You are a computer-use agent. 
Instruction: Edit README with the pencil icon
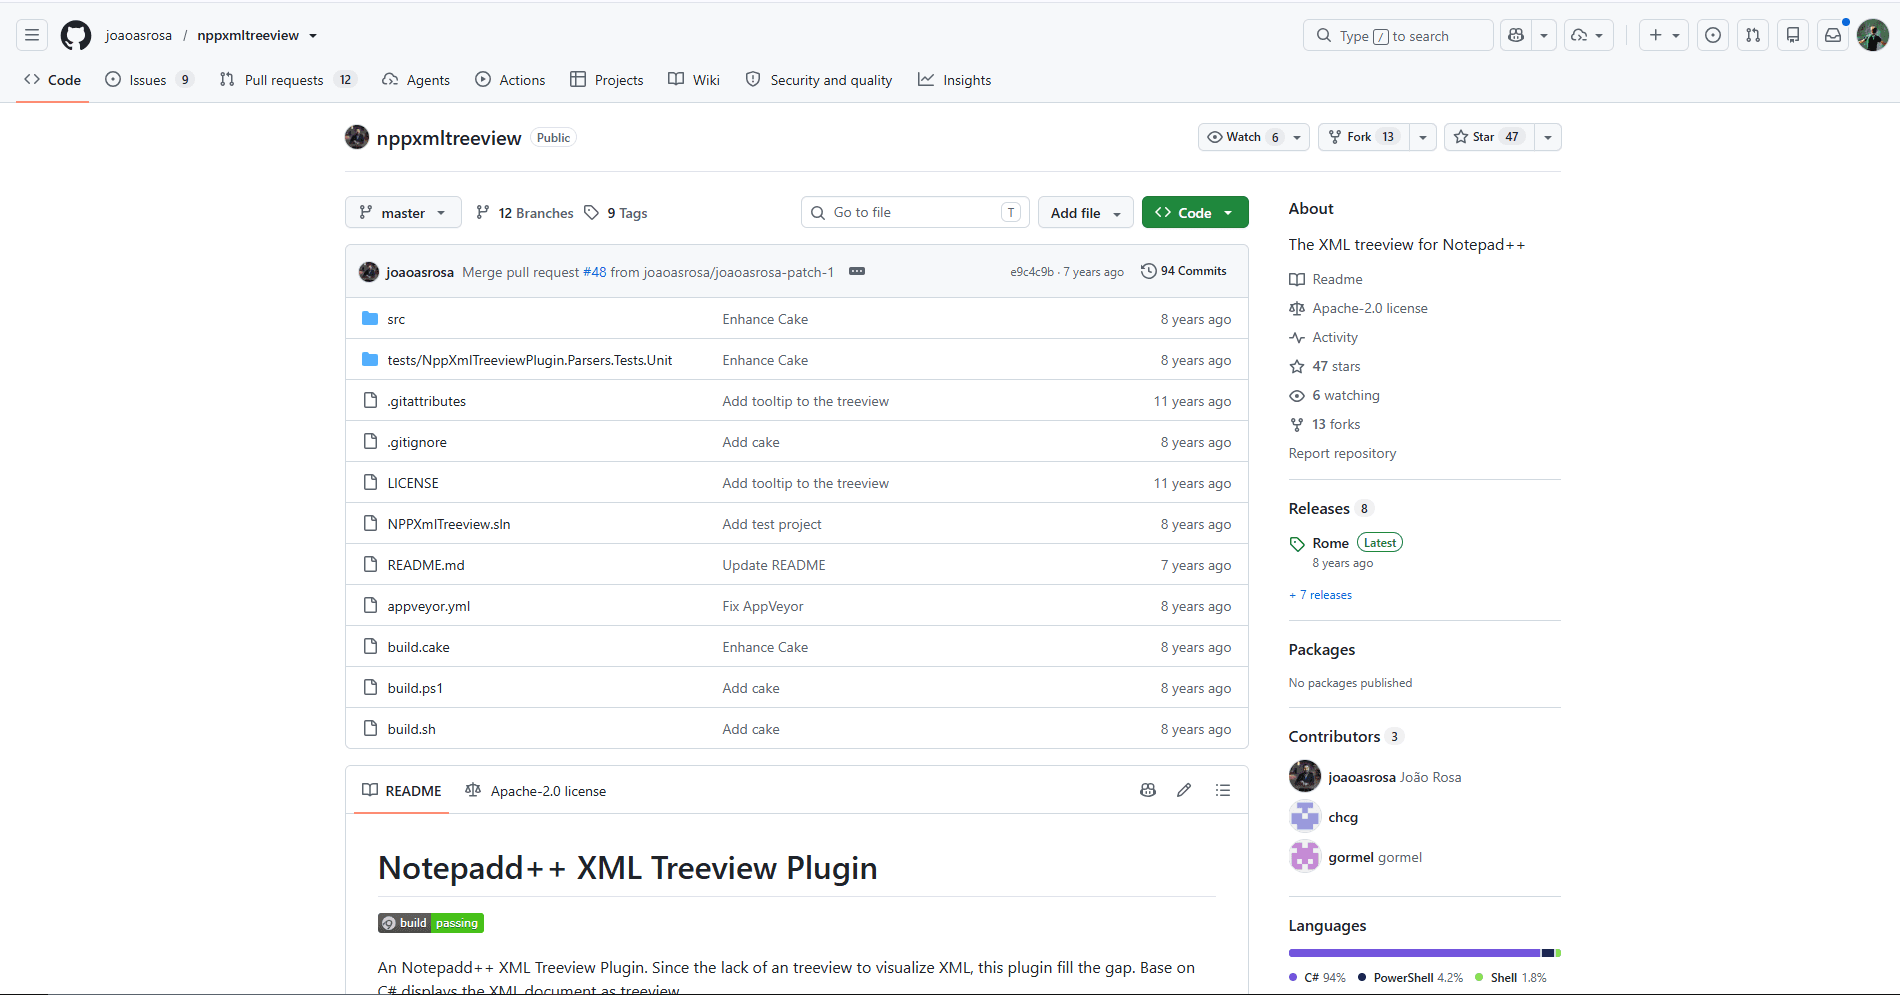(1184, 790)
